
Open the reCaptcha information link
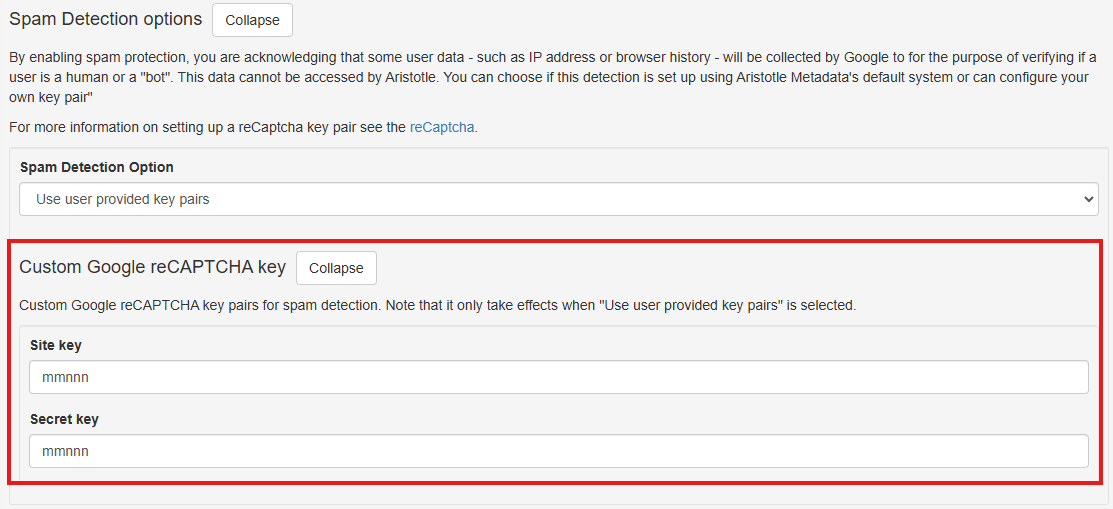(442, 127)
